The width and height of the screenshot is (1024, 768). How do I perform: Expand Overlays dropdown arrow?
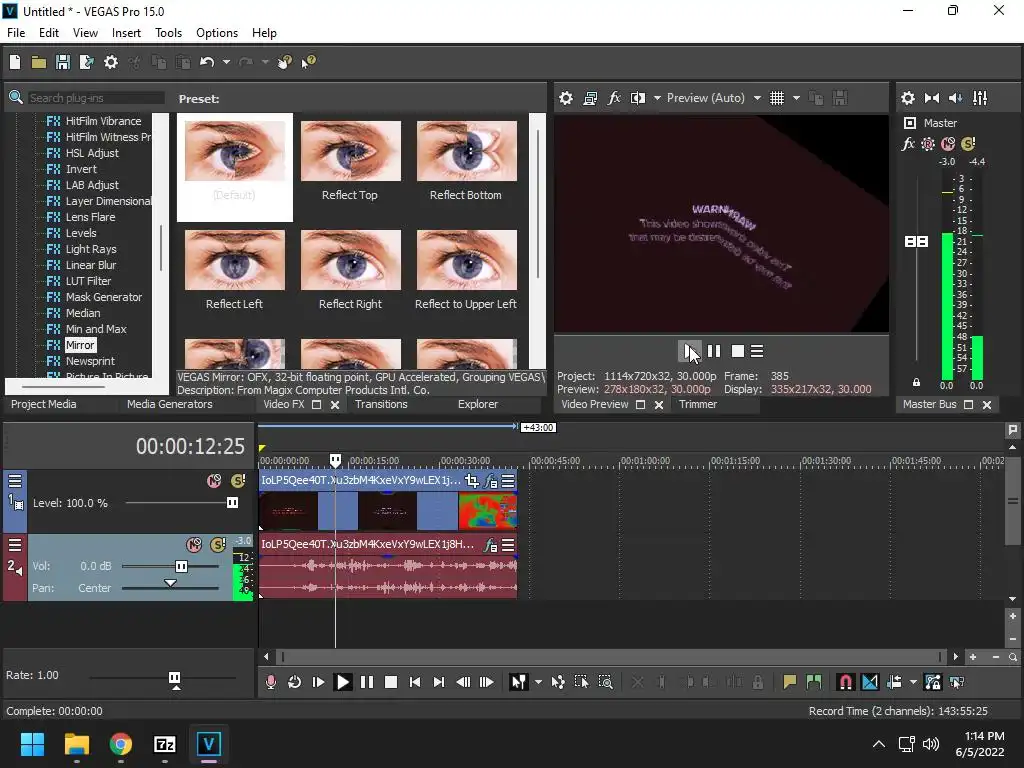796,98
